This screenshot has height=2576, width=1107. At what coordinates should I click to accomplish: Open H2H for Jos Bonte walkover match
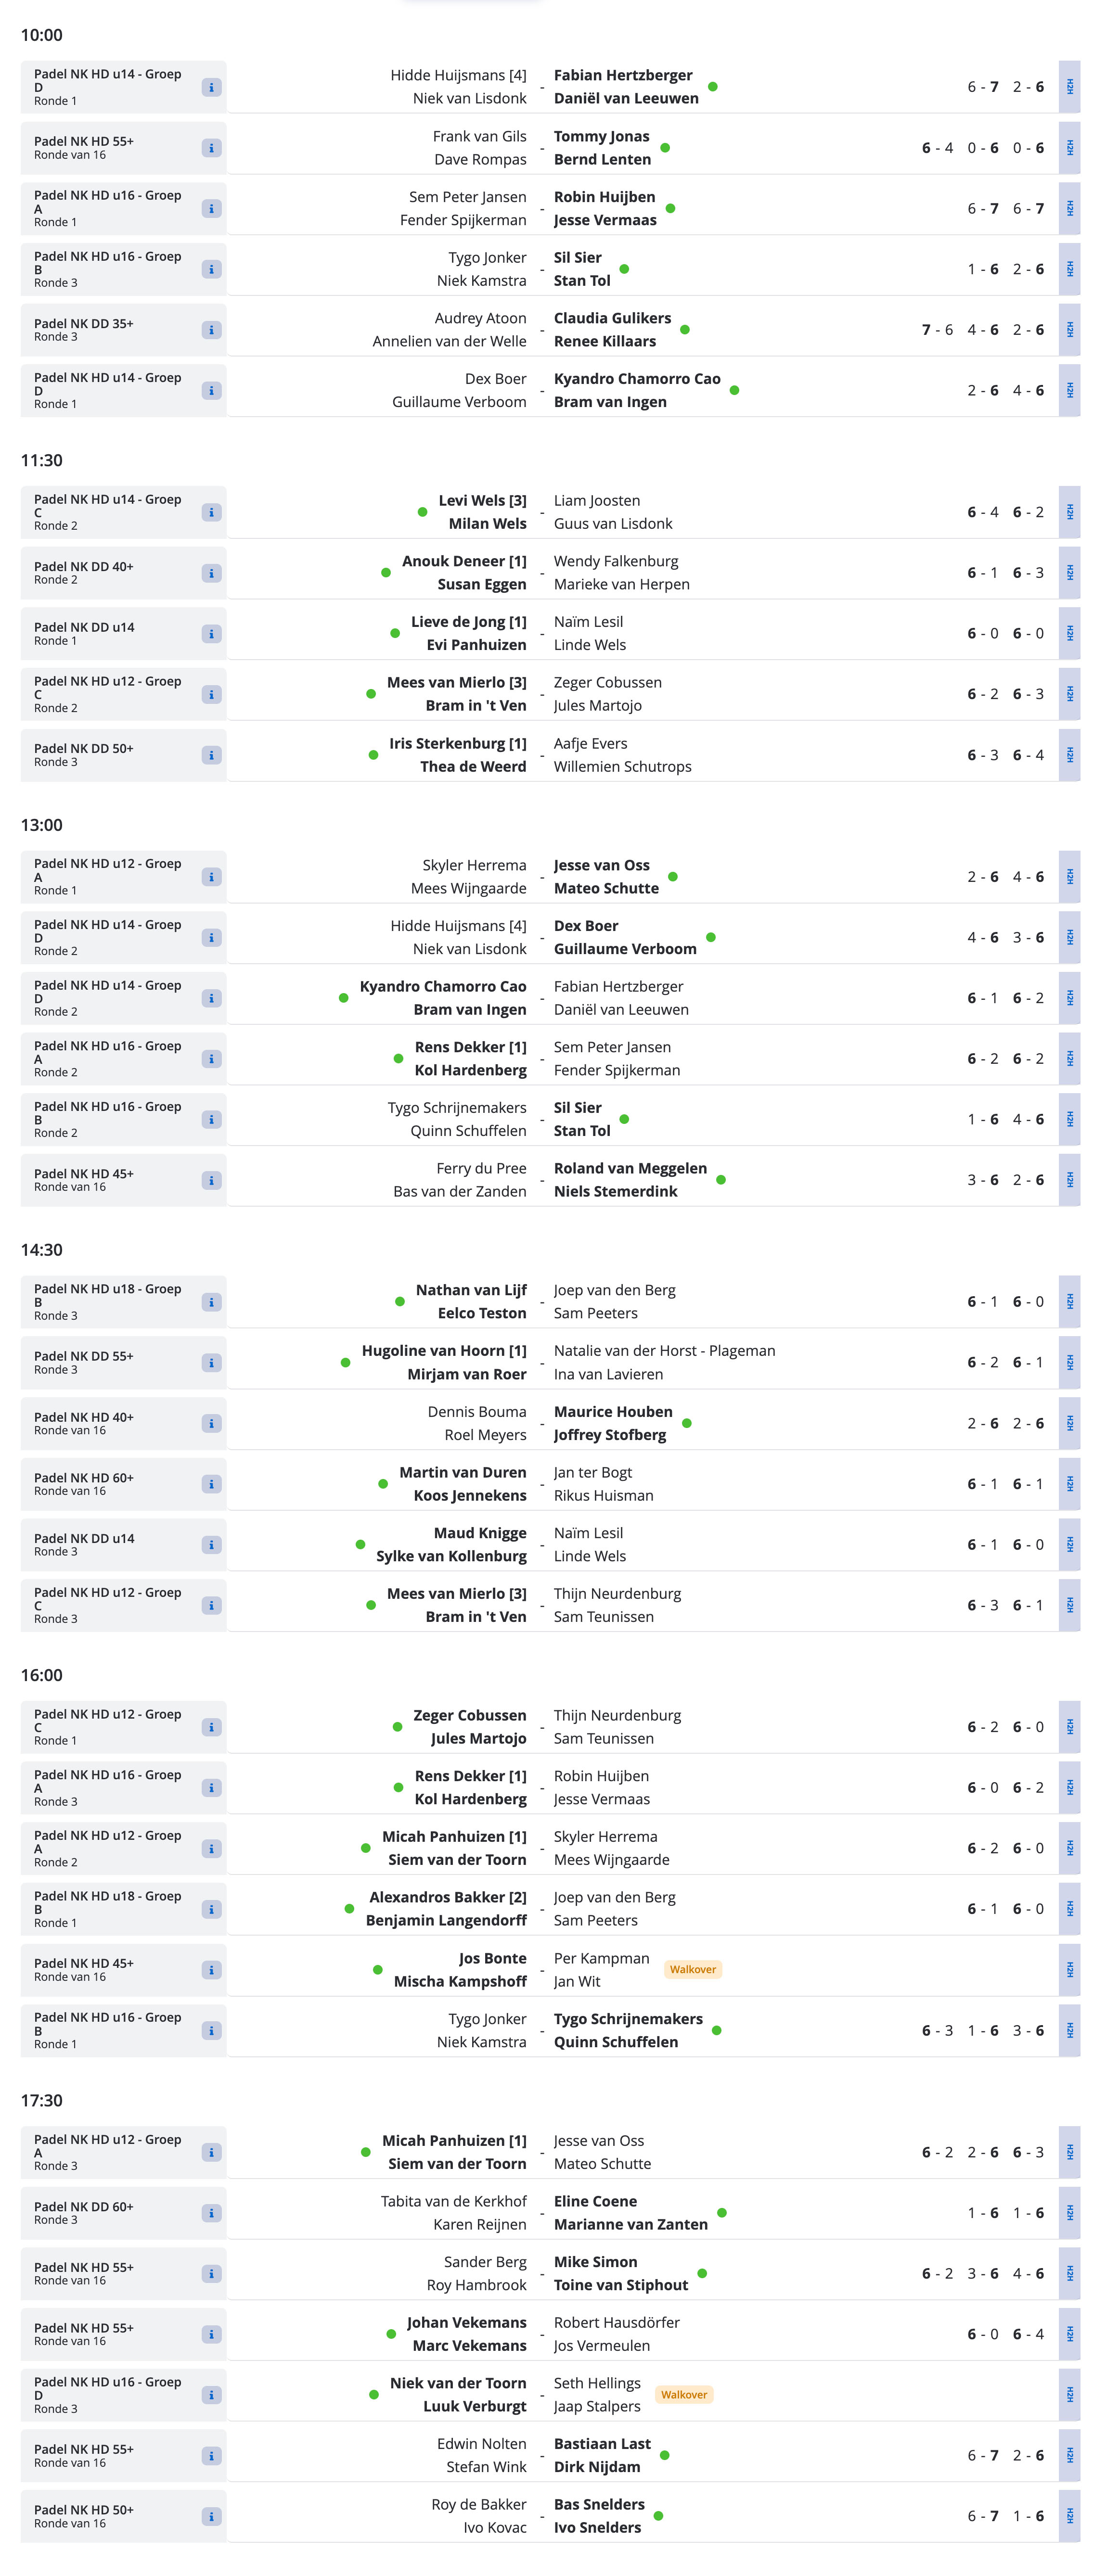(x=1069, y=1970)
